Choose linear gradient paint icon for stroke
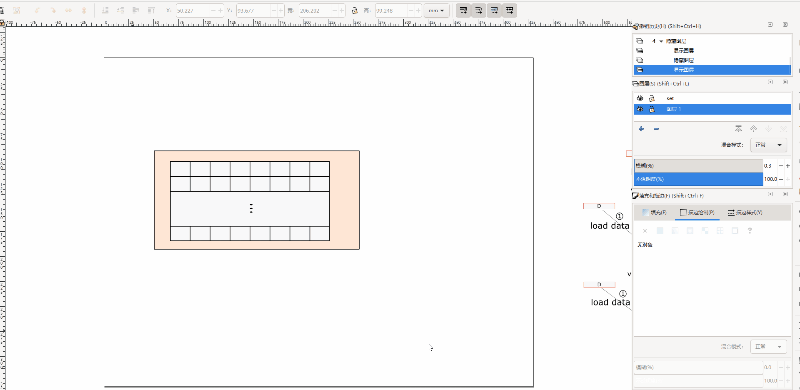Screen dimensions: 800x390 click(x=675, y=231)
